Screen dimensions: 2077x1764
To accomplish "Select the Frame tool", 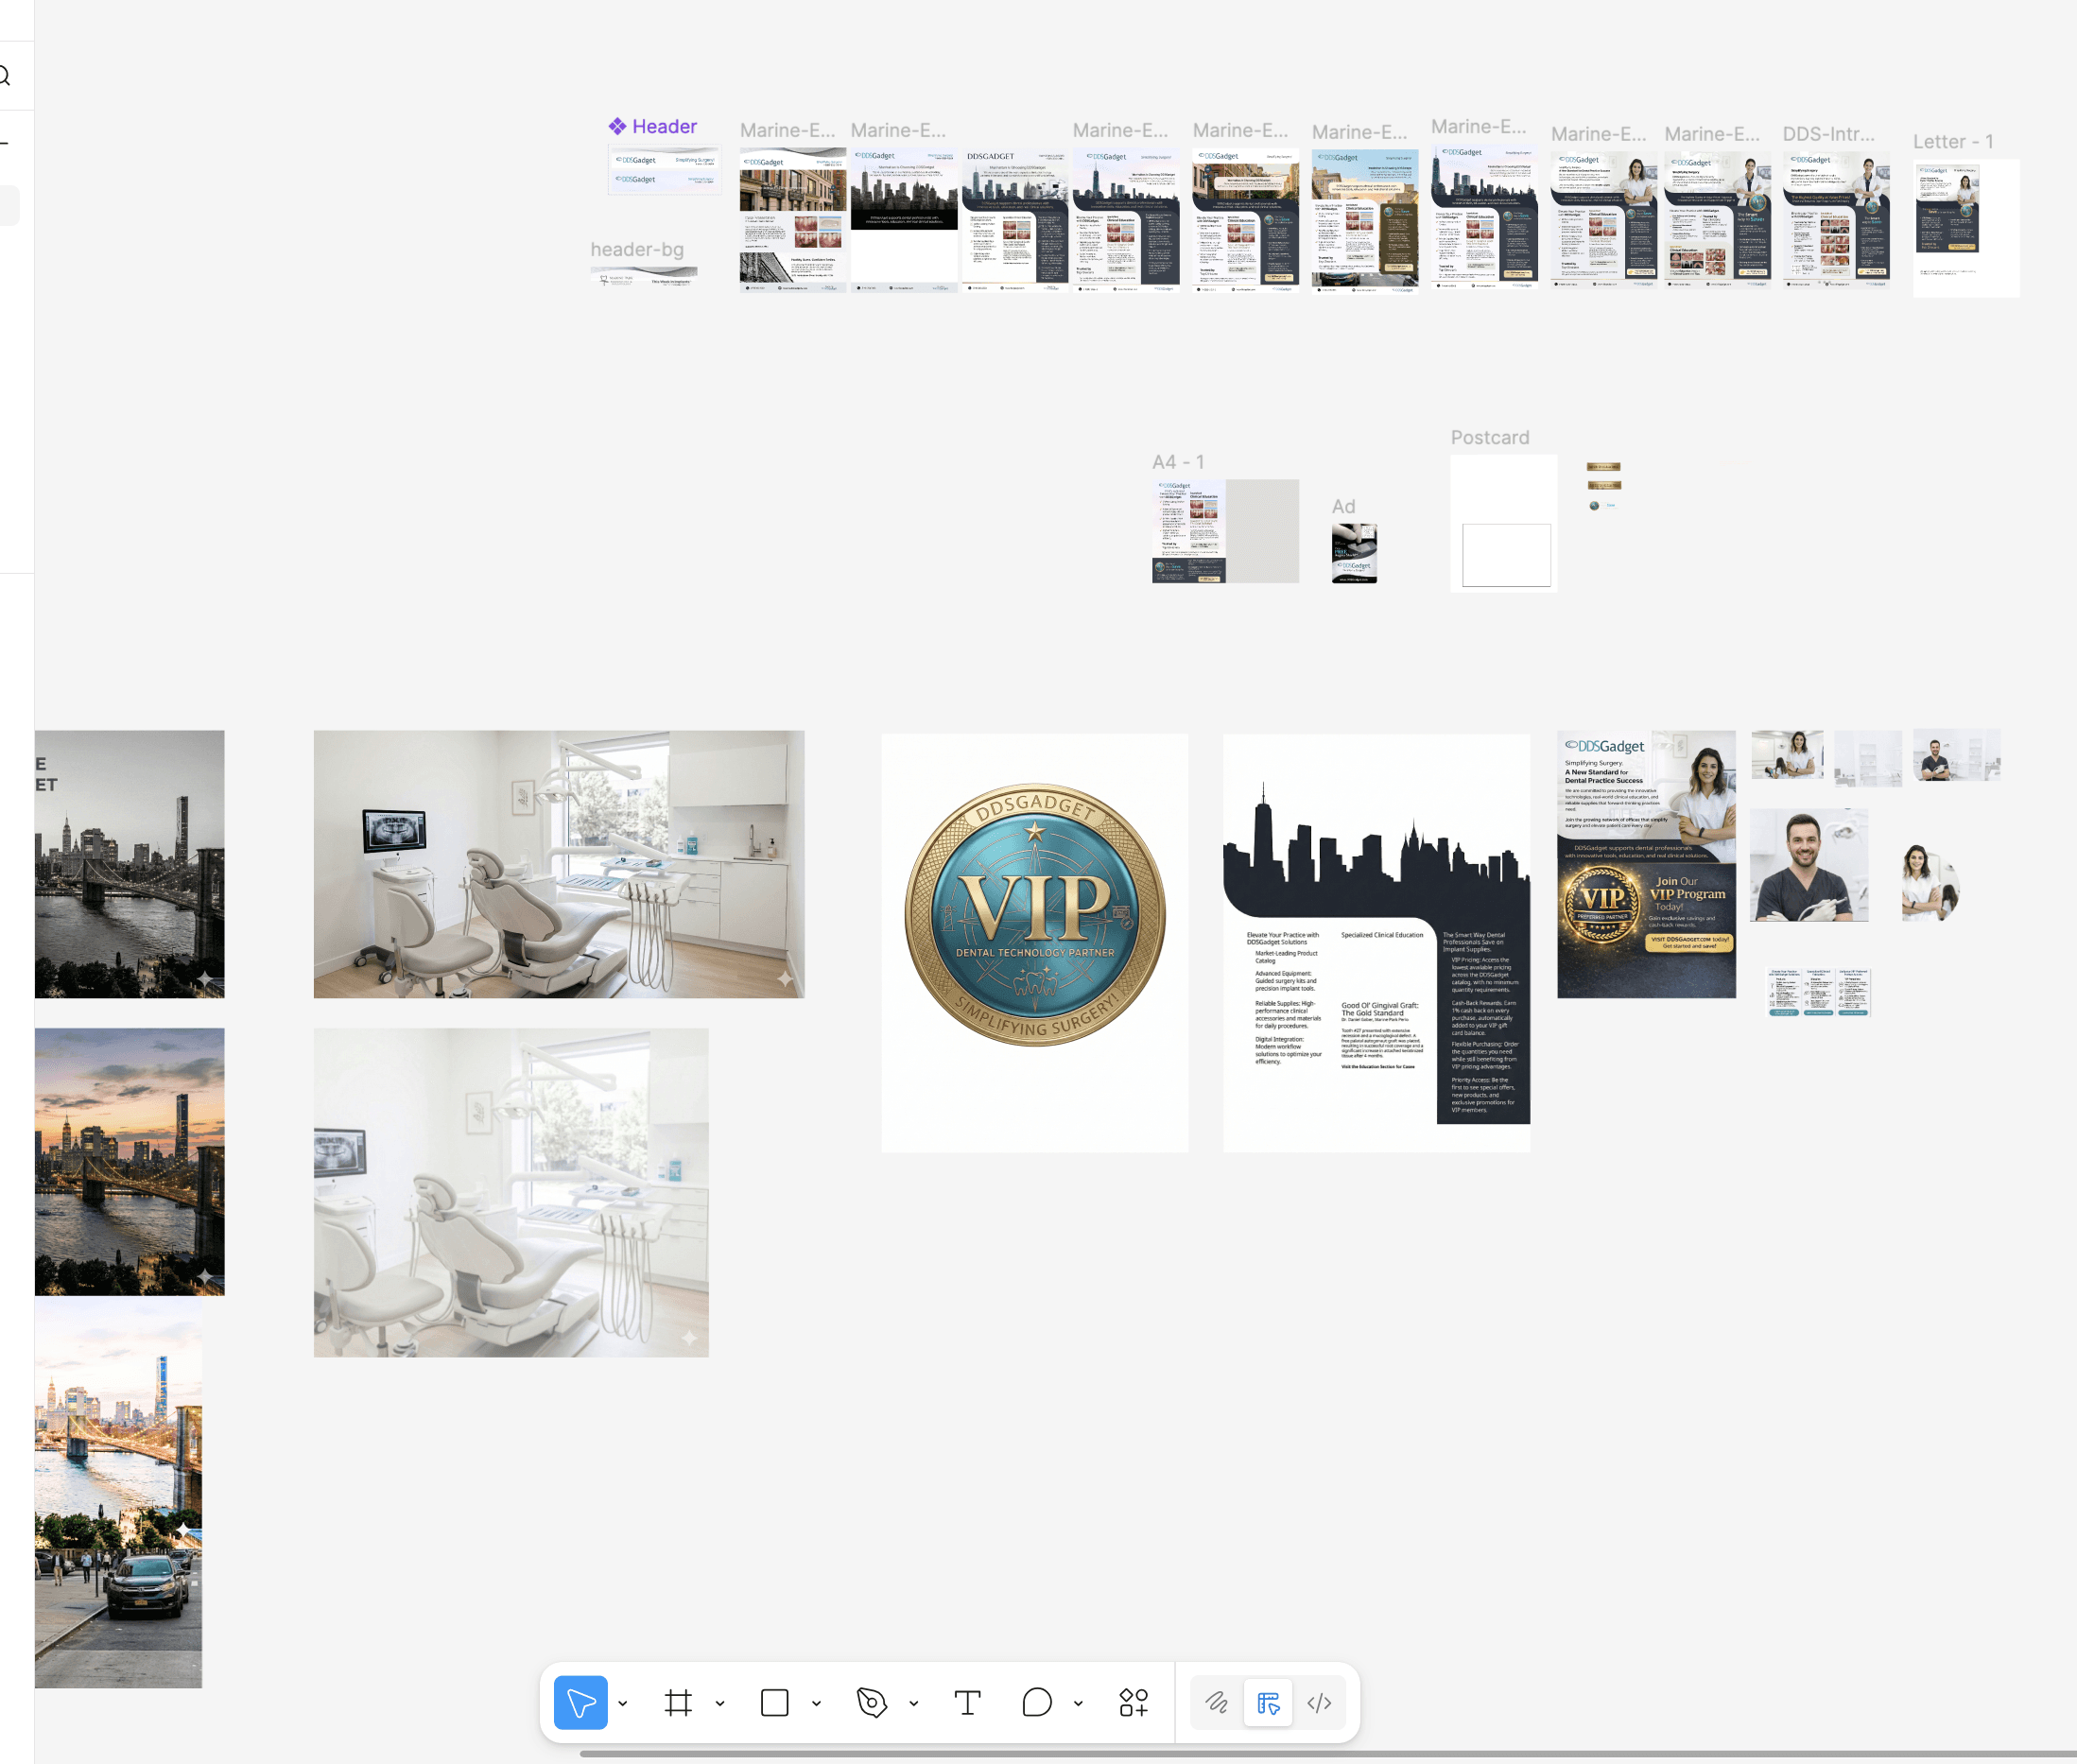I will pos(678,1702).
